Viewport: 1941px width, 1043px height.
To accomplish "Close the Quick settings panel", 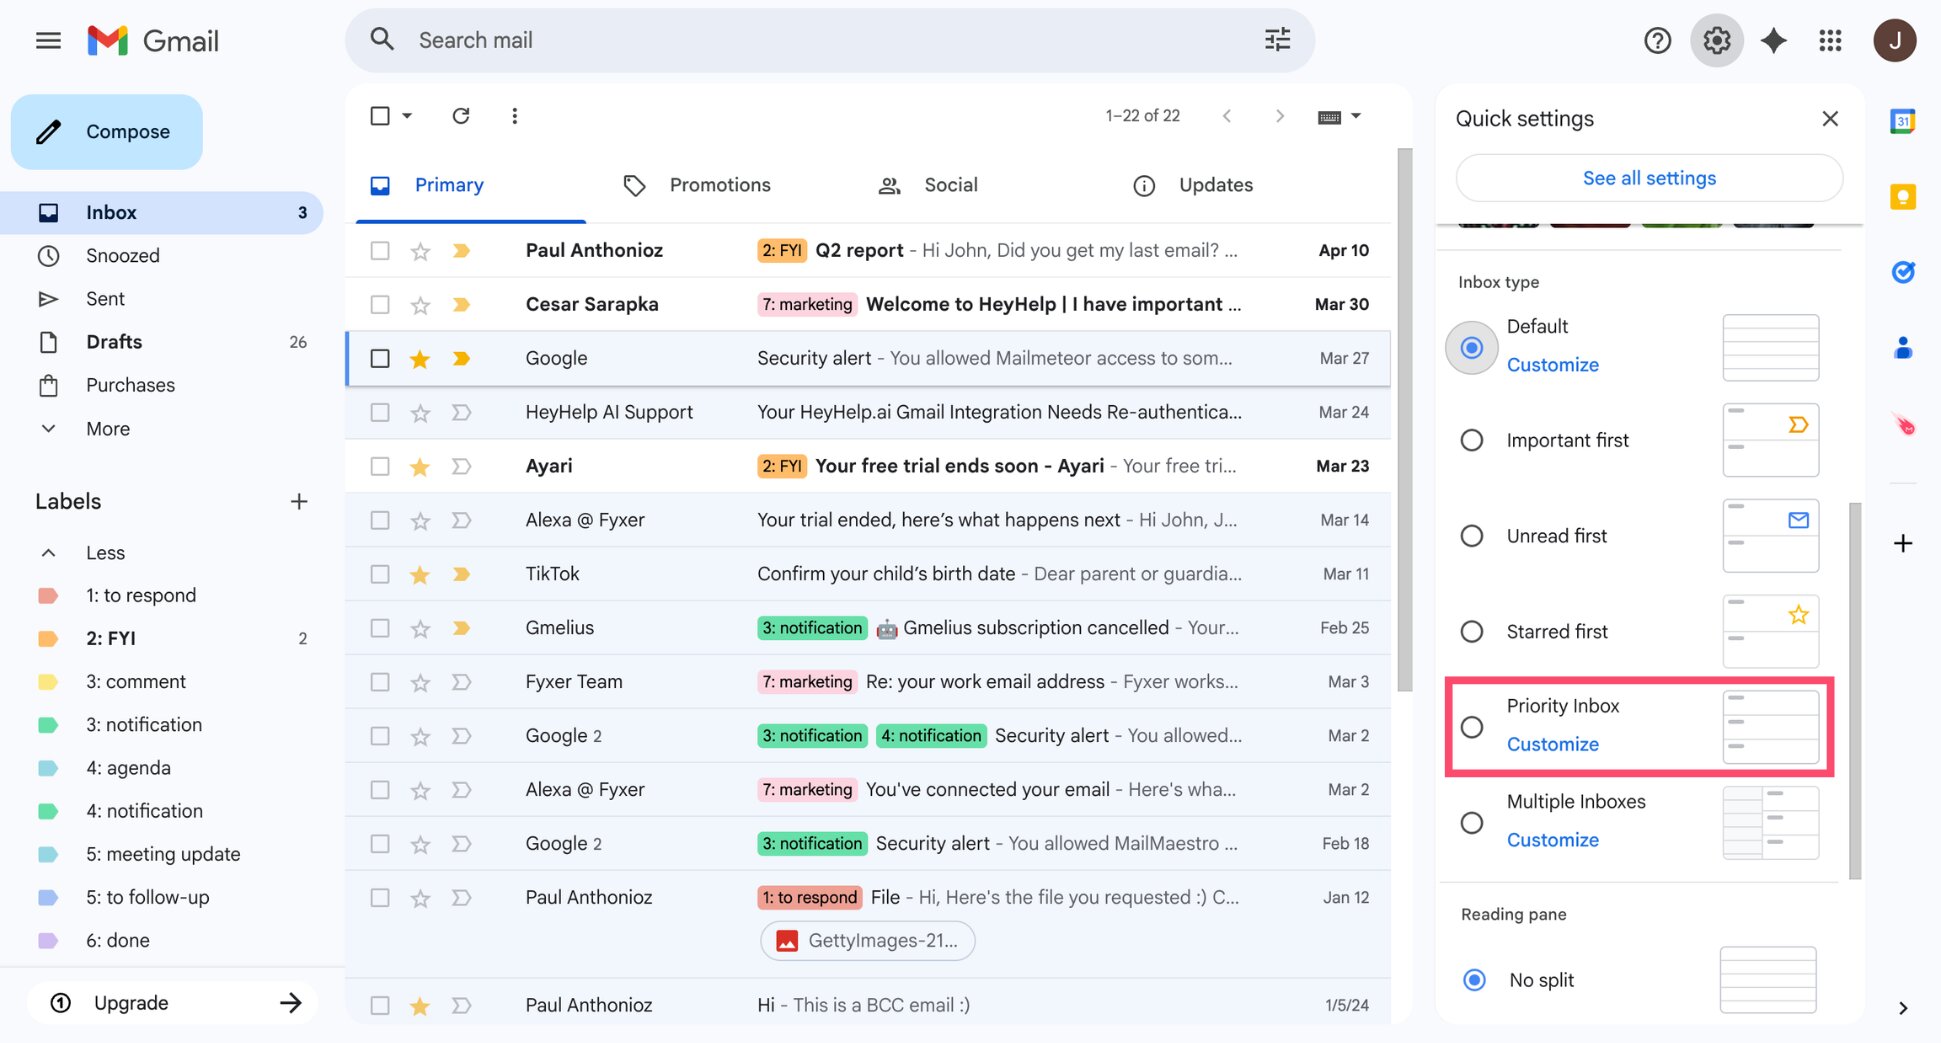I will tap(1830, 119).
